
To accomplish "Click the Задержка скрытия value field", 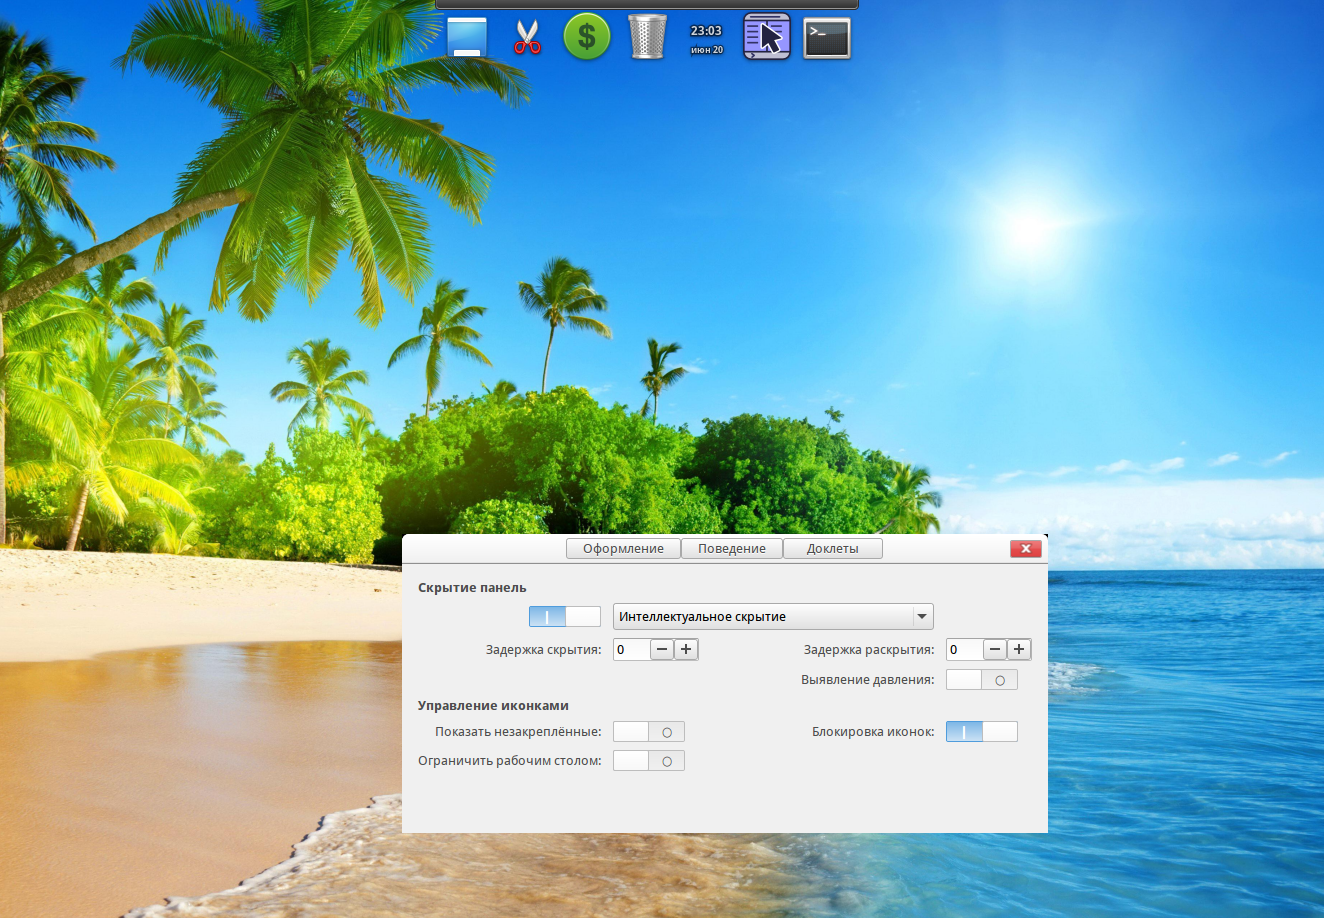I will (631, 650).
